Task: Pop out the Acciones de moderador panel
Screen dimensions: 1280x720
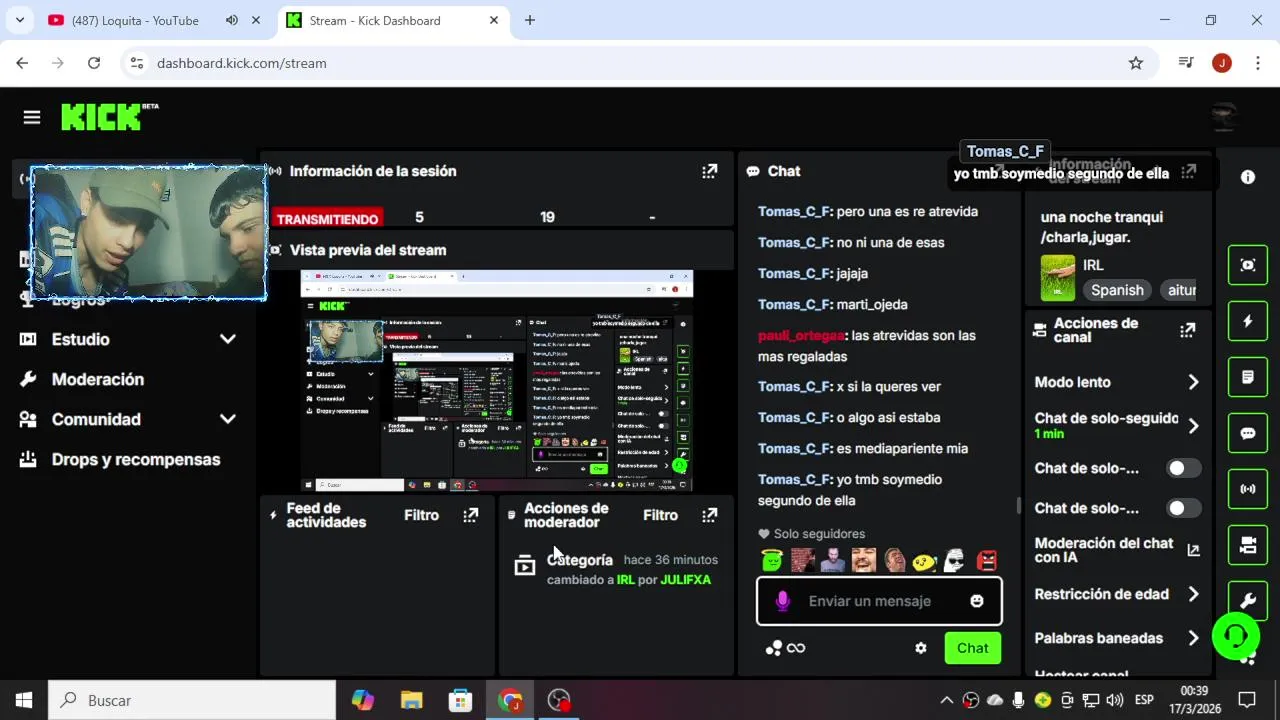Action: tap(709, 515)
